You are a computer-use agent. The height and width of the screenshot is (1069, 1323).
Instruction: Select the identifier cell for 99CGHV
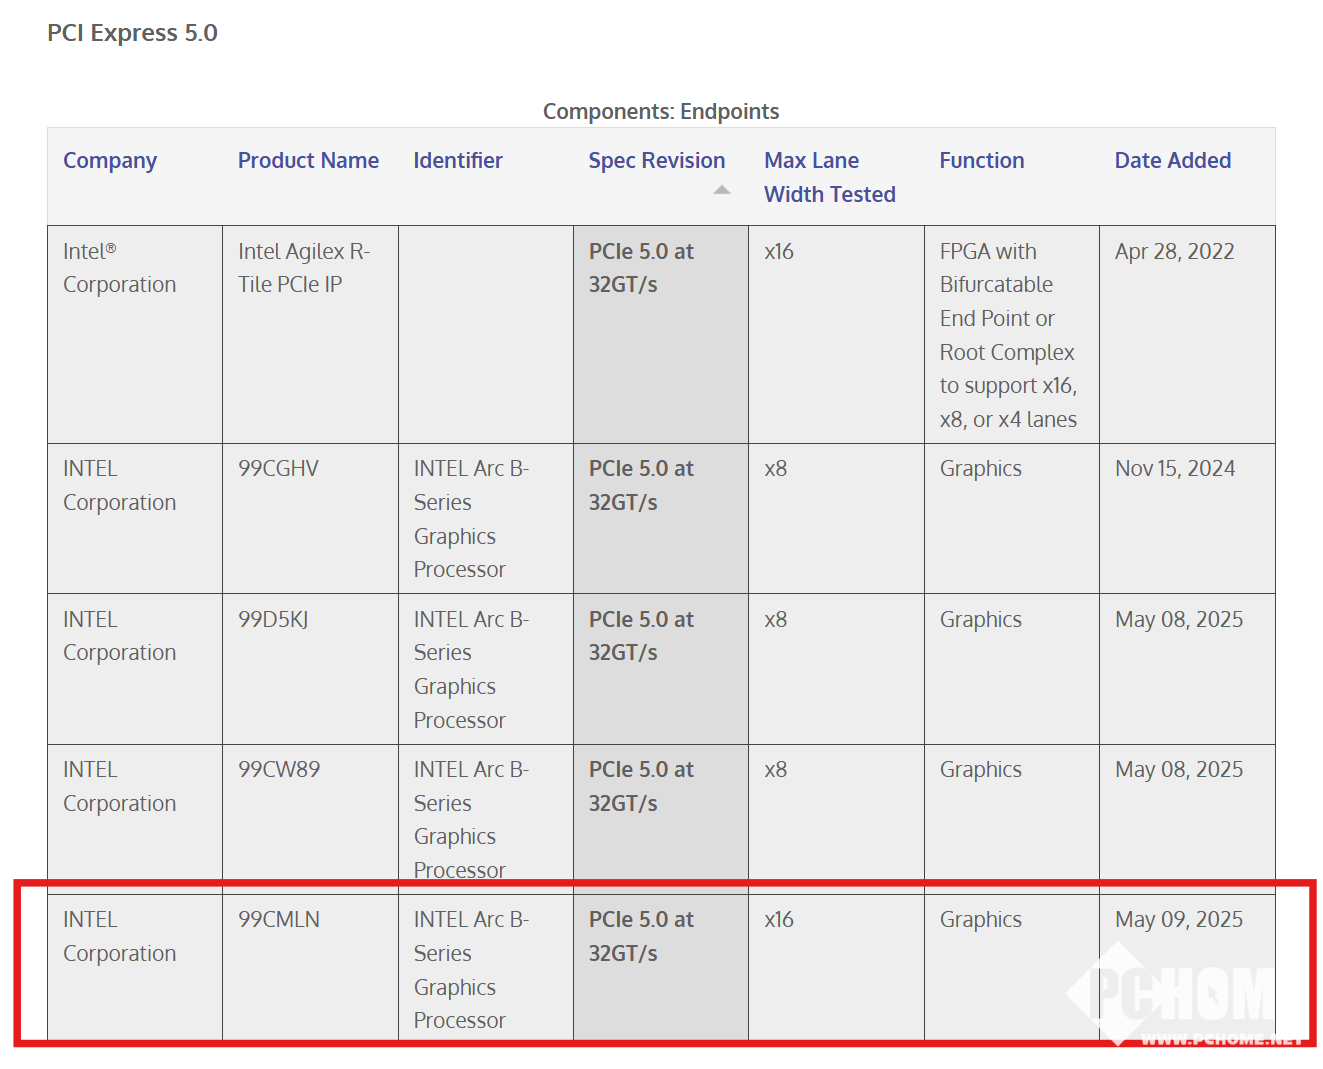(x=485, y=518)
